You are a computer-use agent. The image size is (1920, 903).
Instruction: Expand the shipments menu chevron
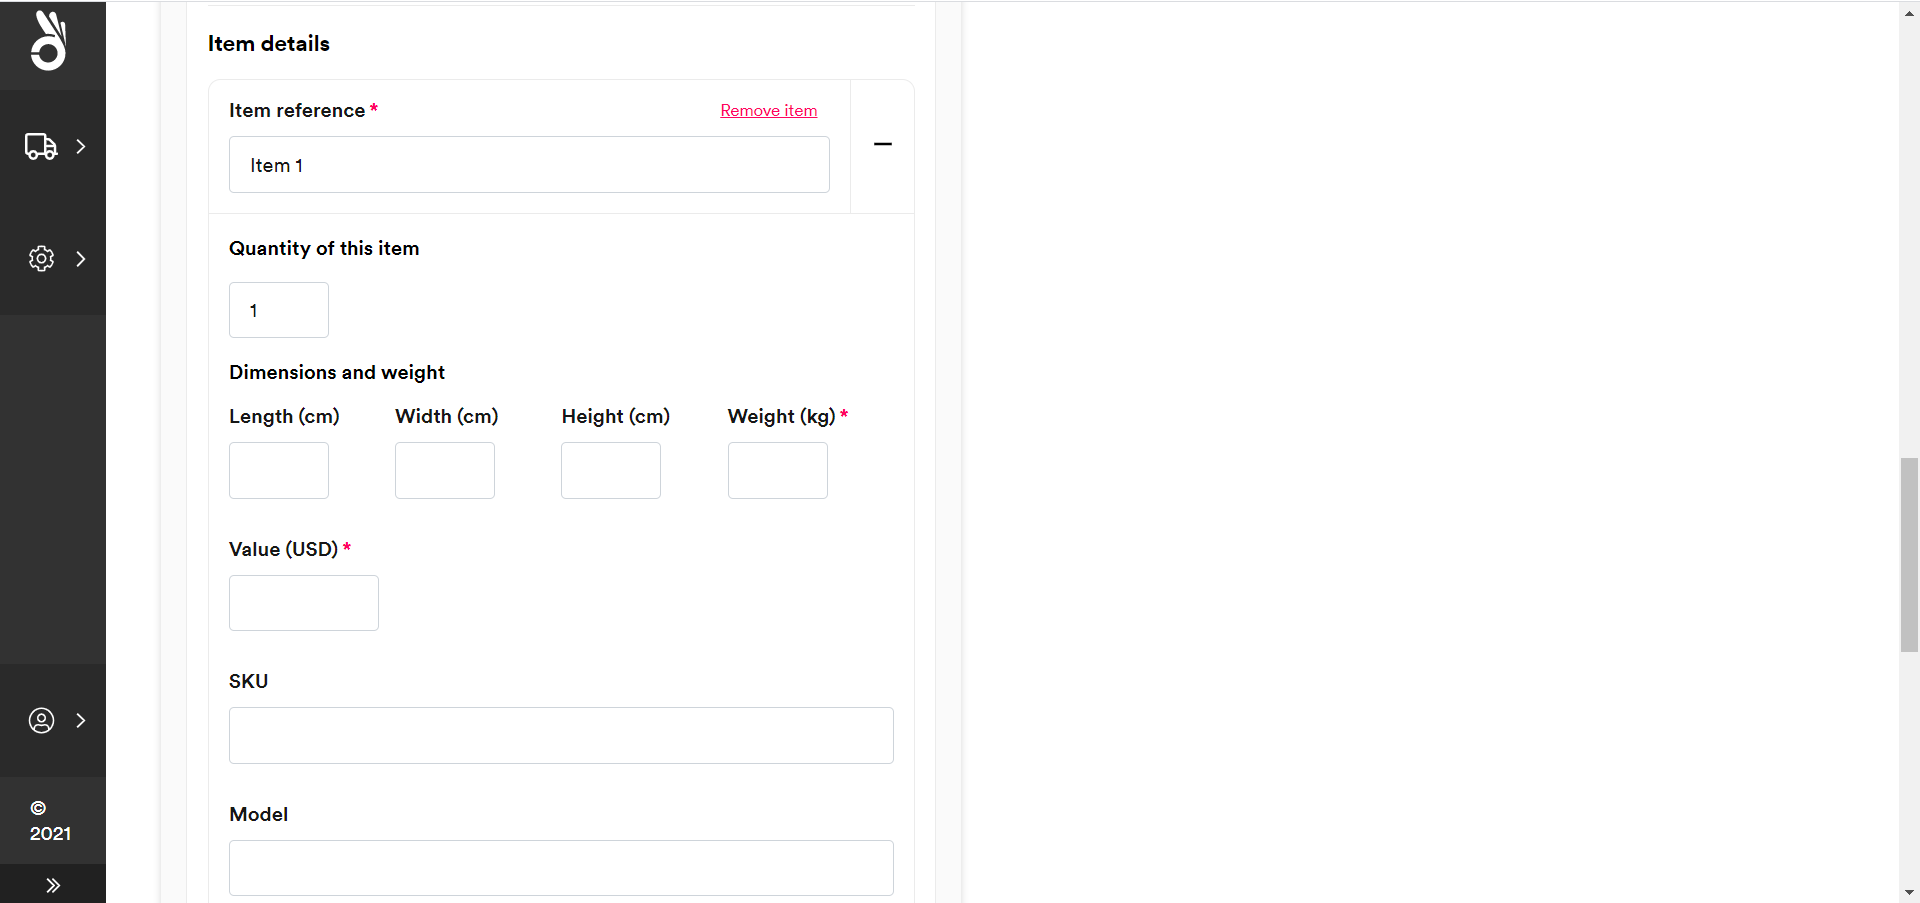coord(81,146)
